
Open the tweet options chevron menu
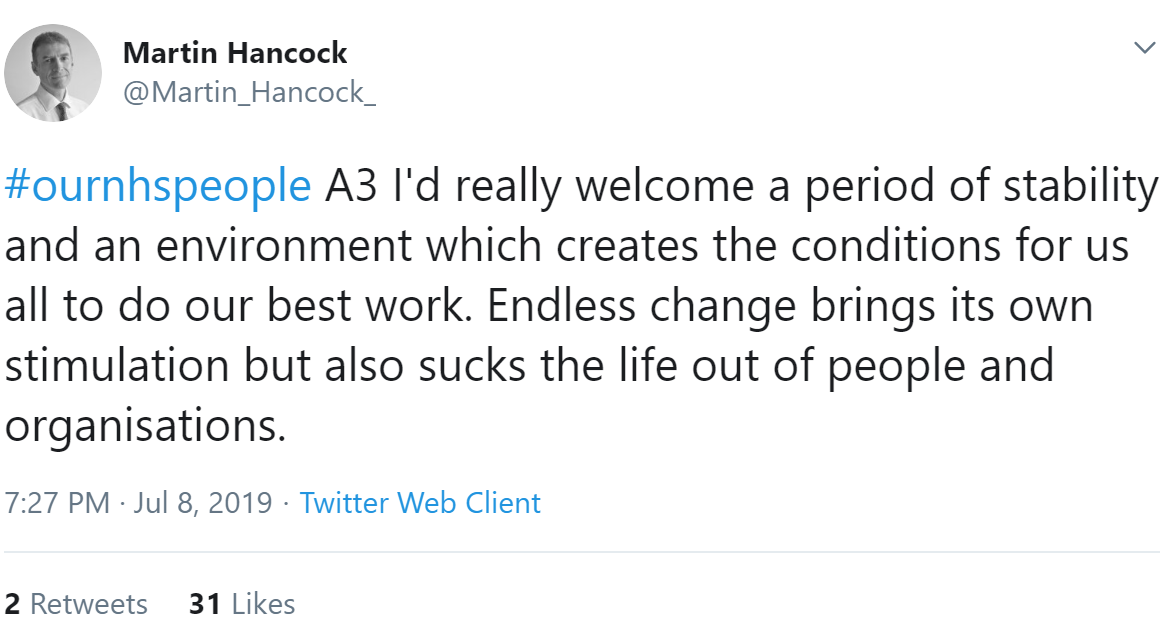1142,48
